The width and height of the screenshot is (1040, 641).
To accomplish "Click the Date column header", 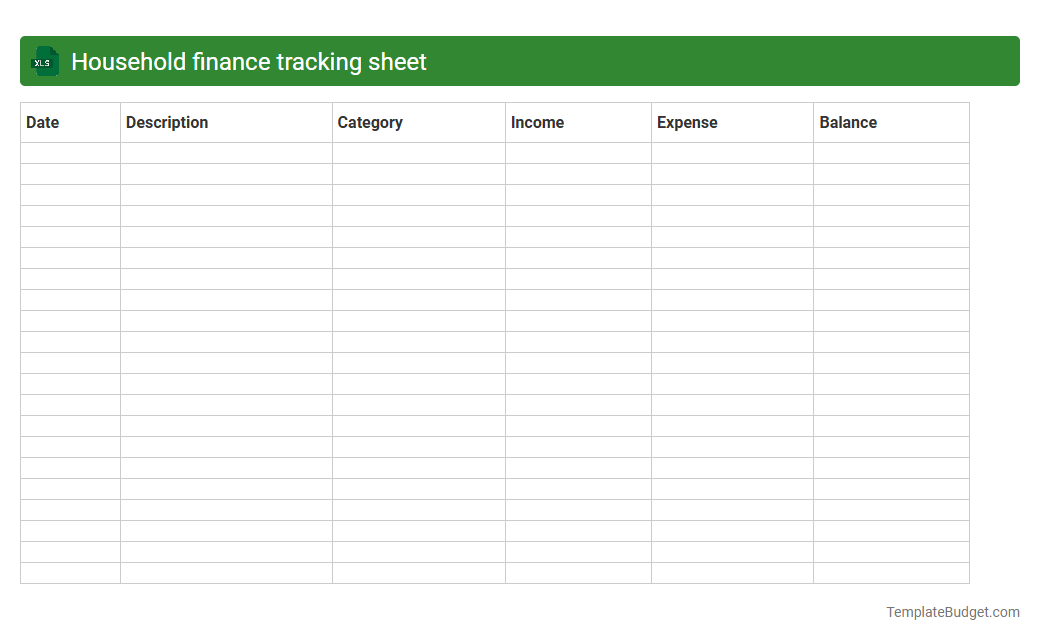I will pos(42,122).
